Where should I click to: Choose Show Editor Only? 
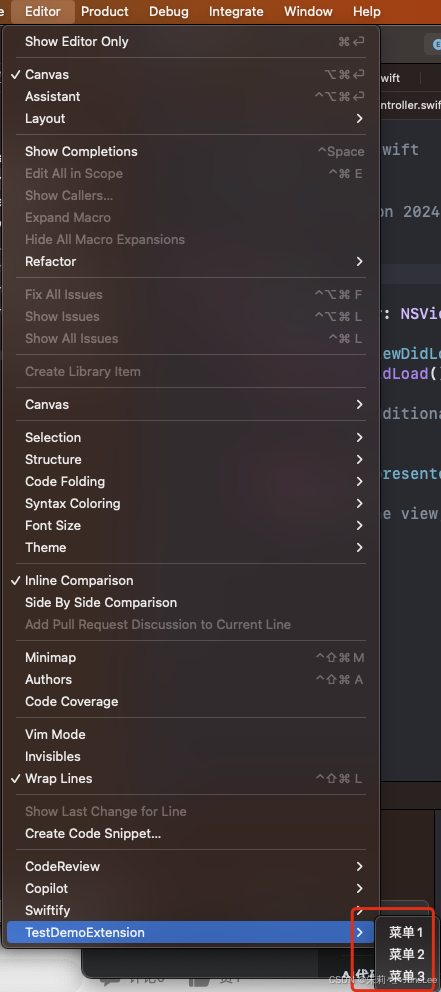click(191, 42)
